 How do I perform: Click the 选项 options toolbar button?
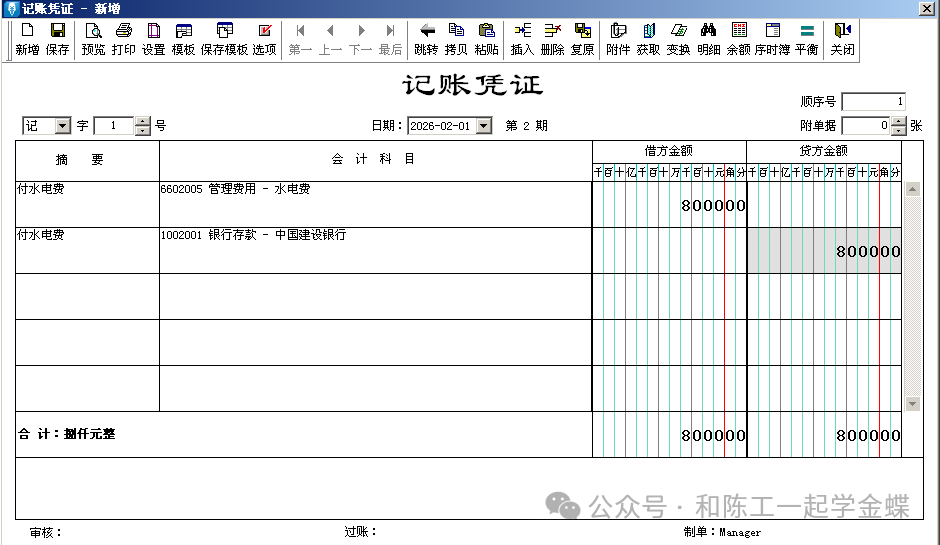pos(264,38)
